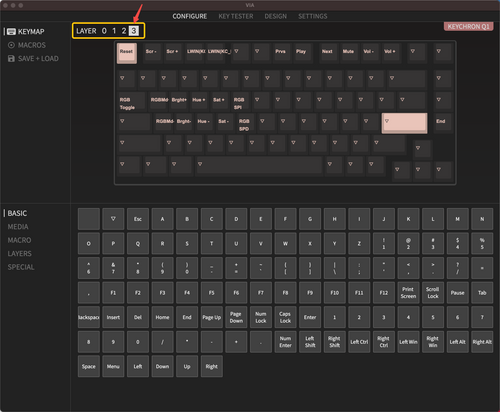The width and height of the screenshot is (500, 412).
Task: Switch to layer 2
Action: 124,31
